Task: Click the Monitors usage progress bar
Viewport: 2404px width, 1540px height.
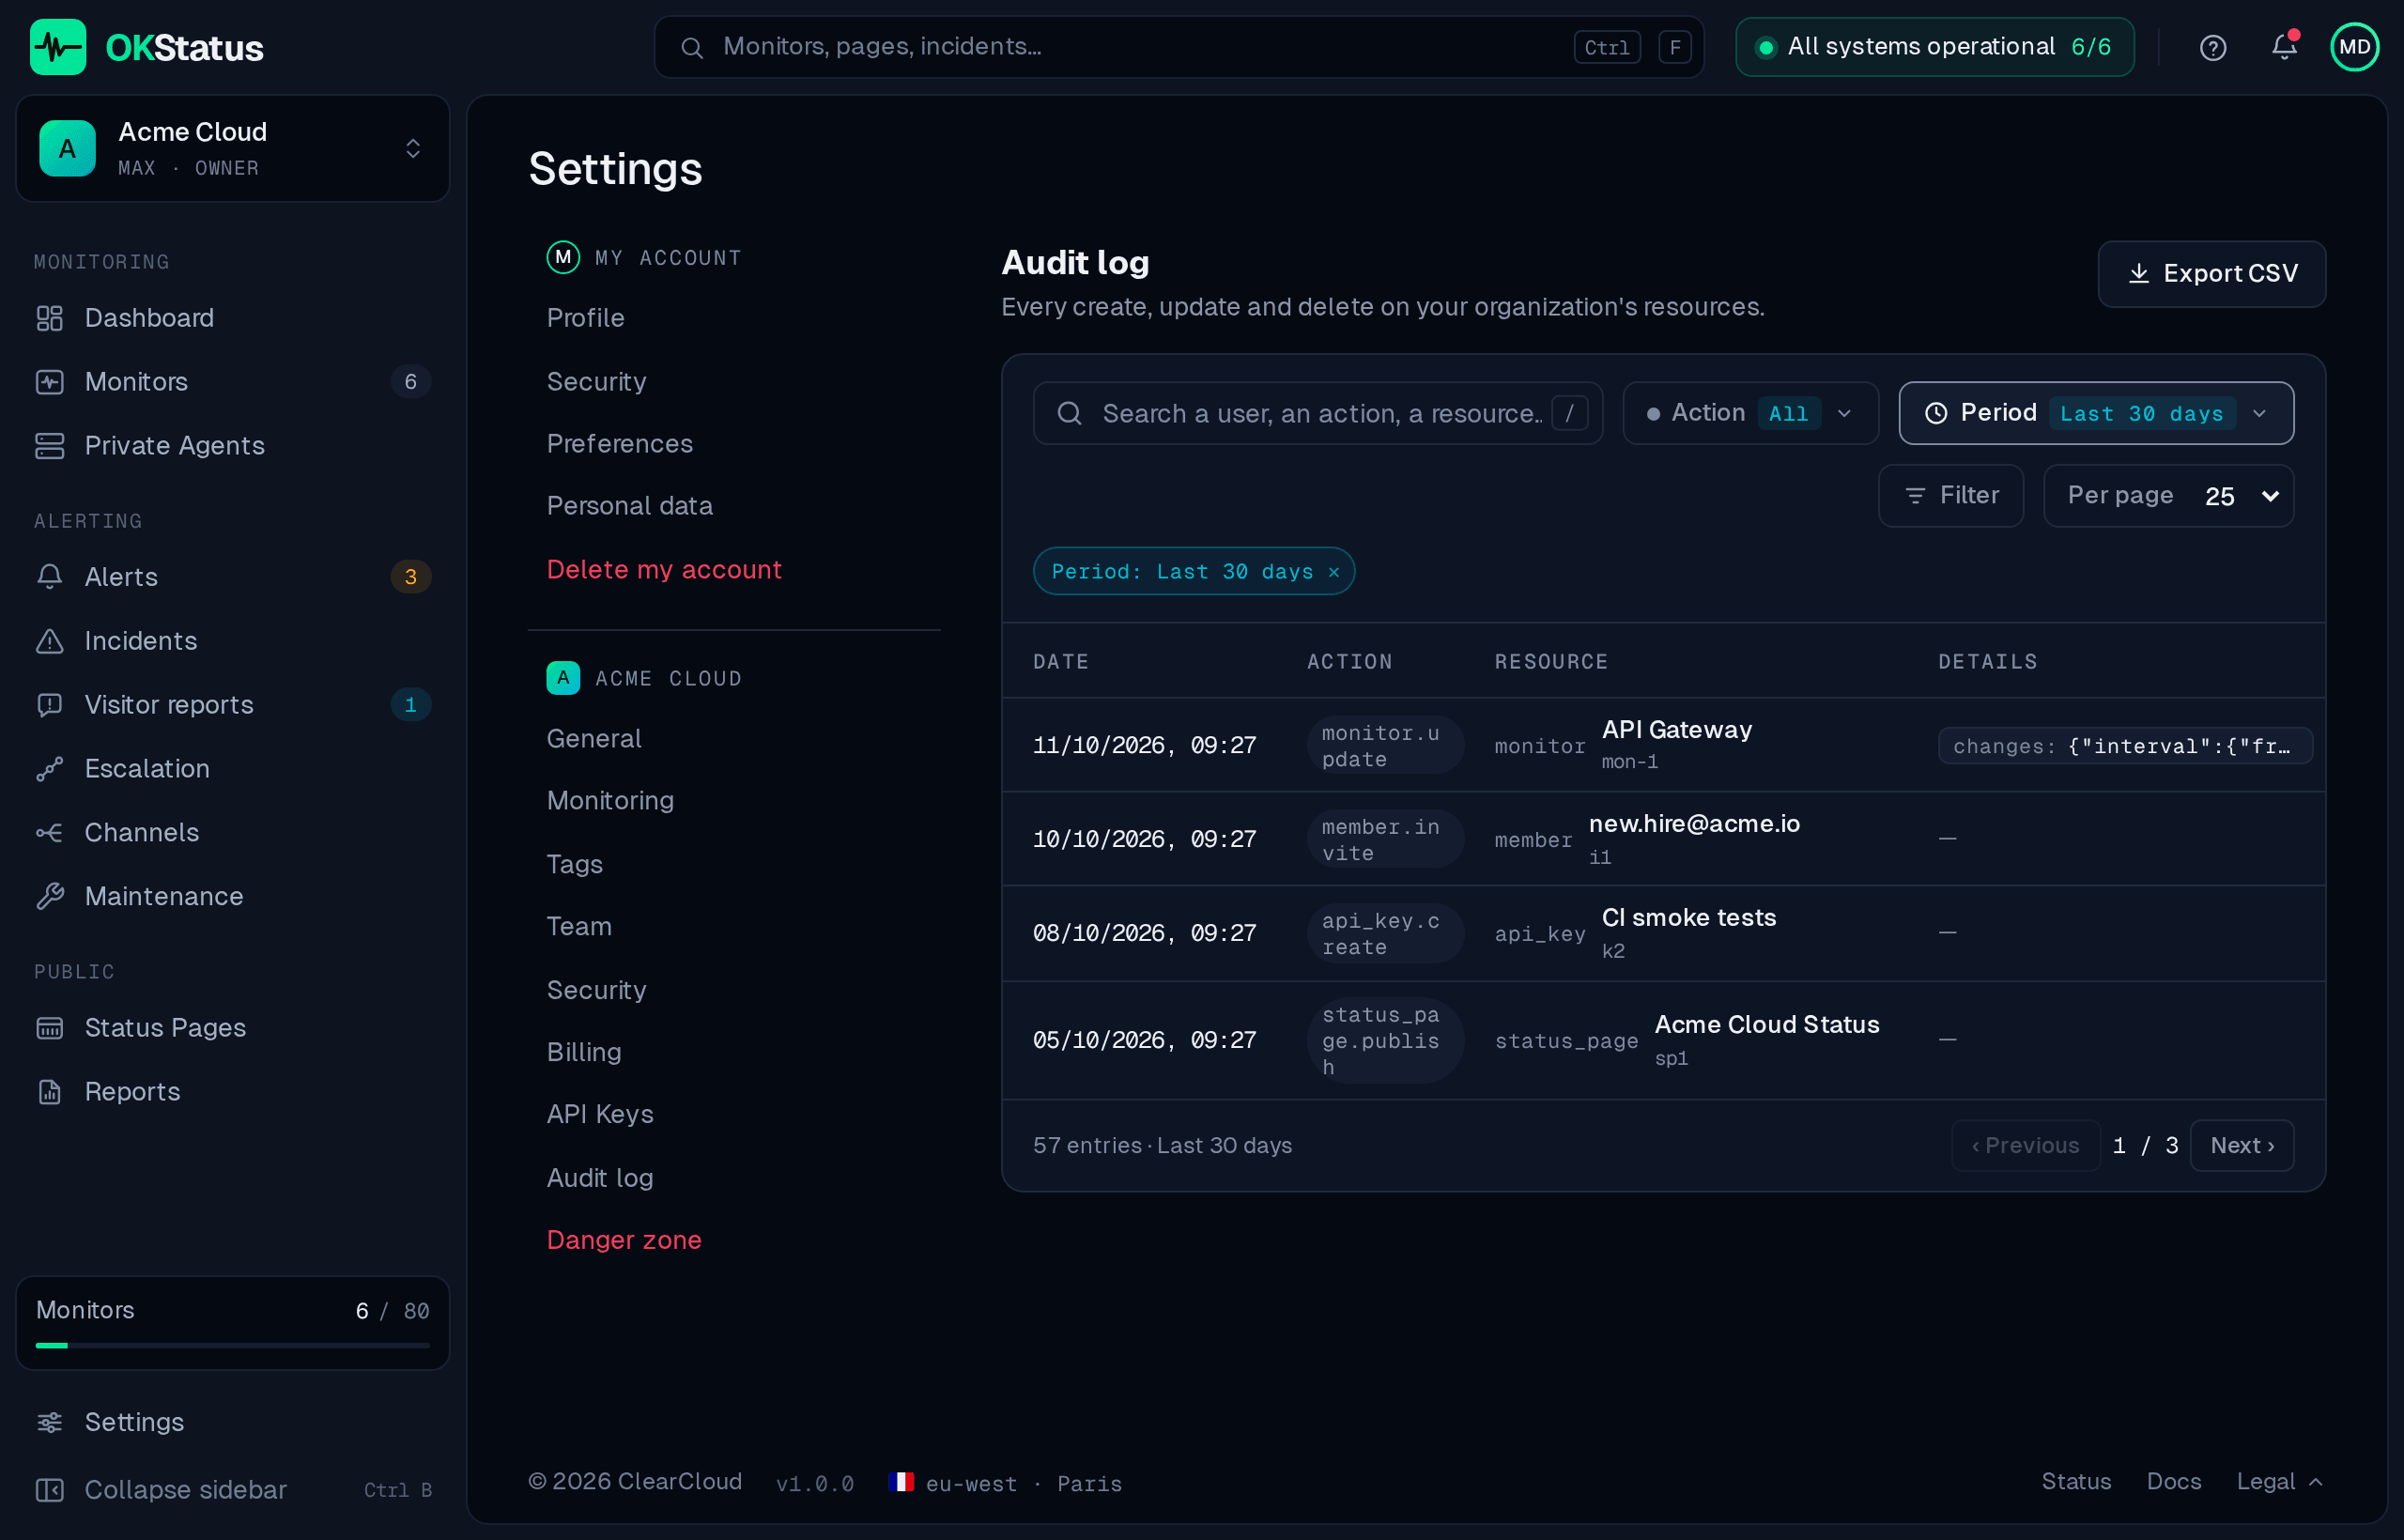Action: coord(233,1346)
